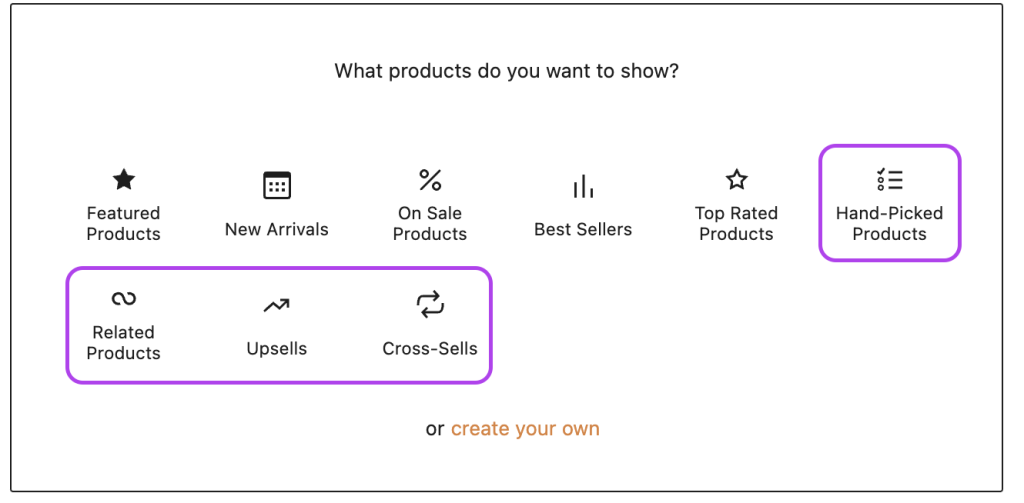The width and height of the screenshot is (1024, 503).
Task: Choose the "New Arrivals" text label
Action: click(x=277, y=229)
